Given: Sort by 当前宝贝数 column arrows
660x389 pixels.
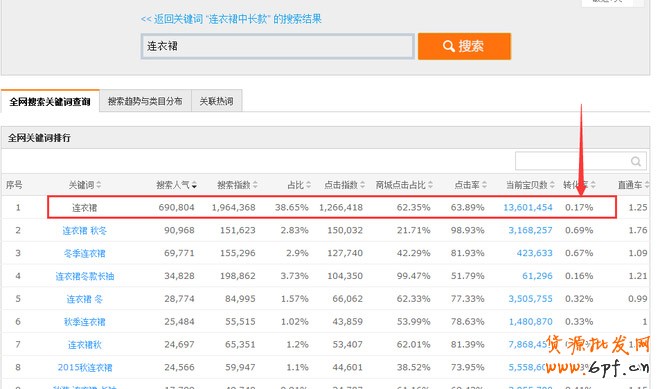Looking at the screenshot, I should pyautogui.click(x=552, y=185).
